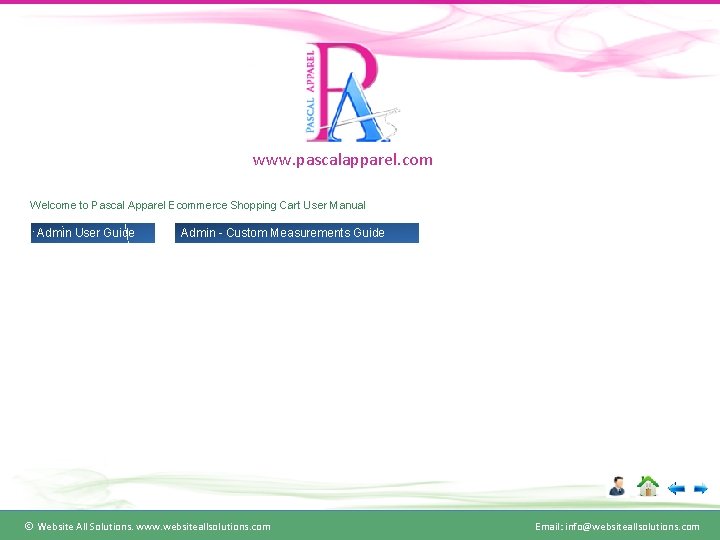
Task: Open Admin - Custom Measurements Guide
Action: coord(297,233)
